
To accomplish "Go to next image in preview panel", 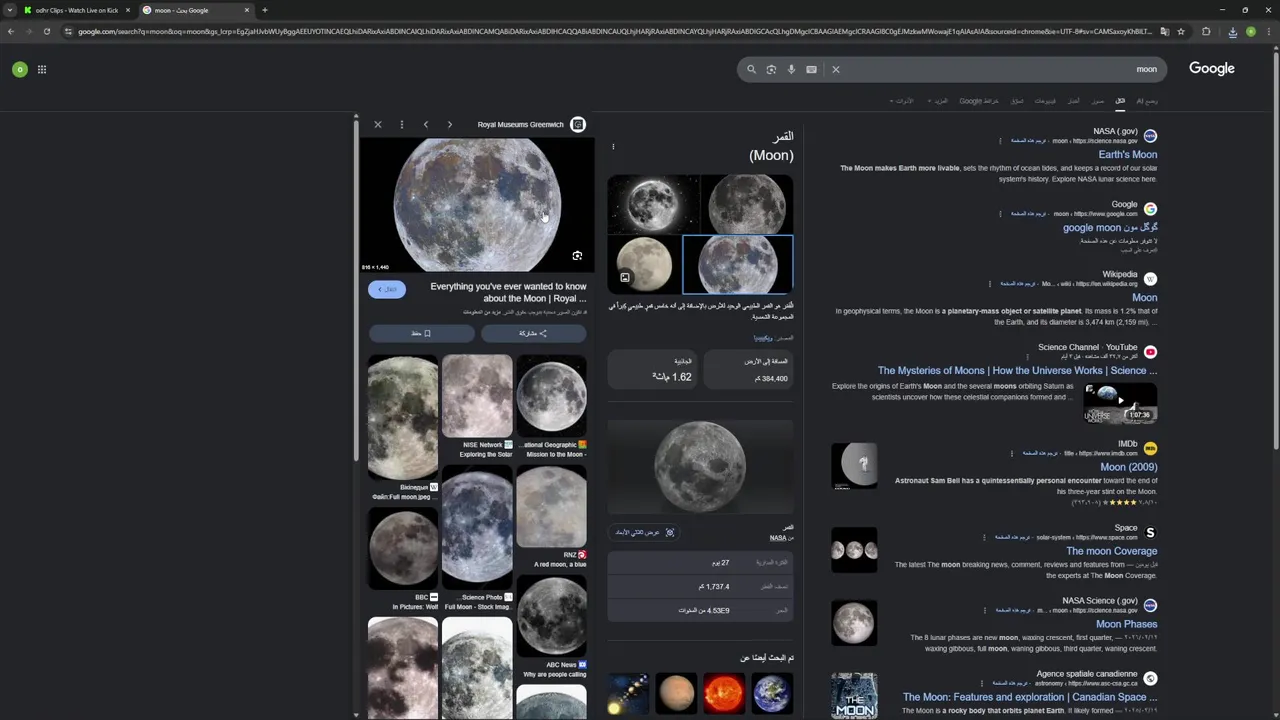I will 450,125.
